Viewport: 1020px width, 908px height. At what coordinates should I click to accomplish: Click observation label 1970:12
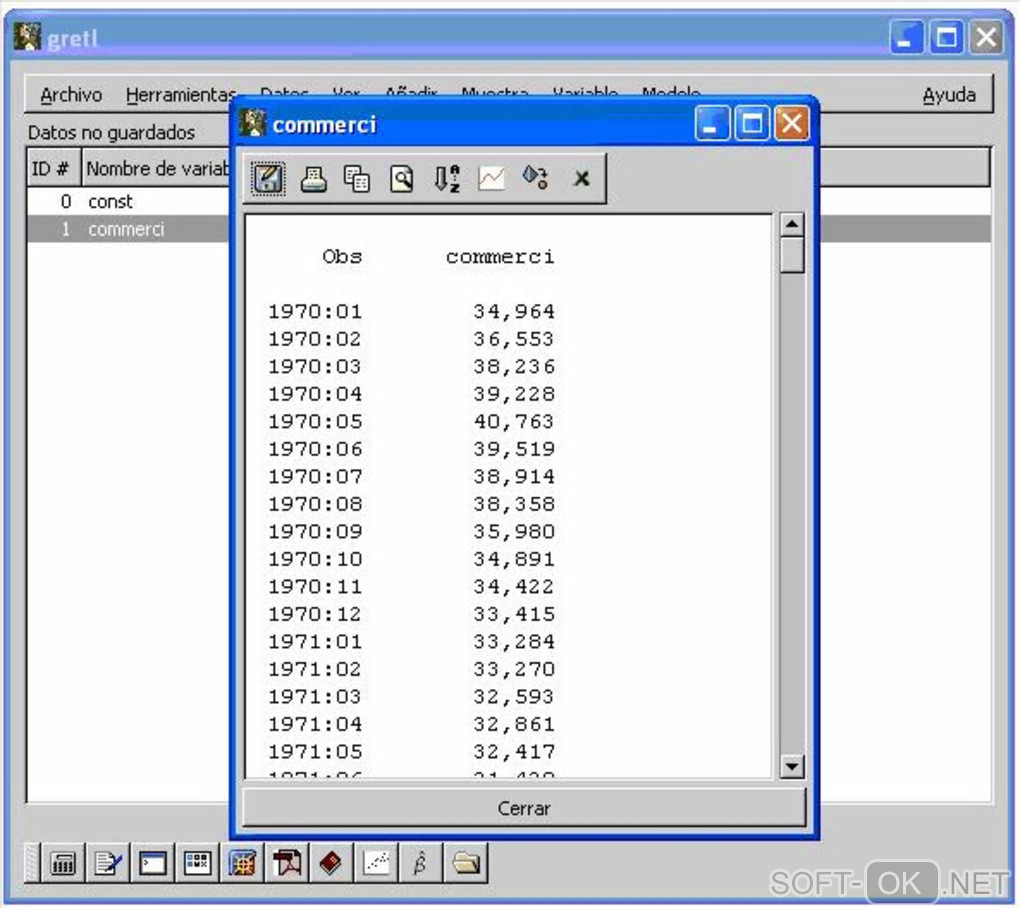(315, 614)
